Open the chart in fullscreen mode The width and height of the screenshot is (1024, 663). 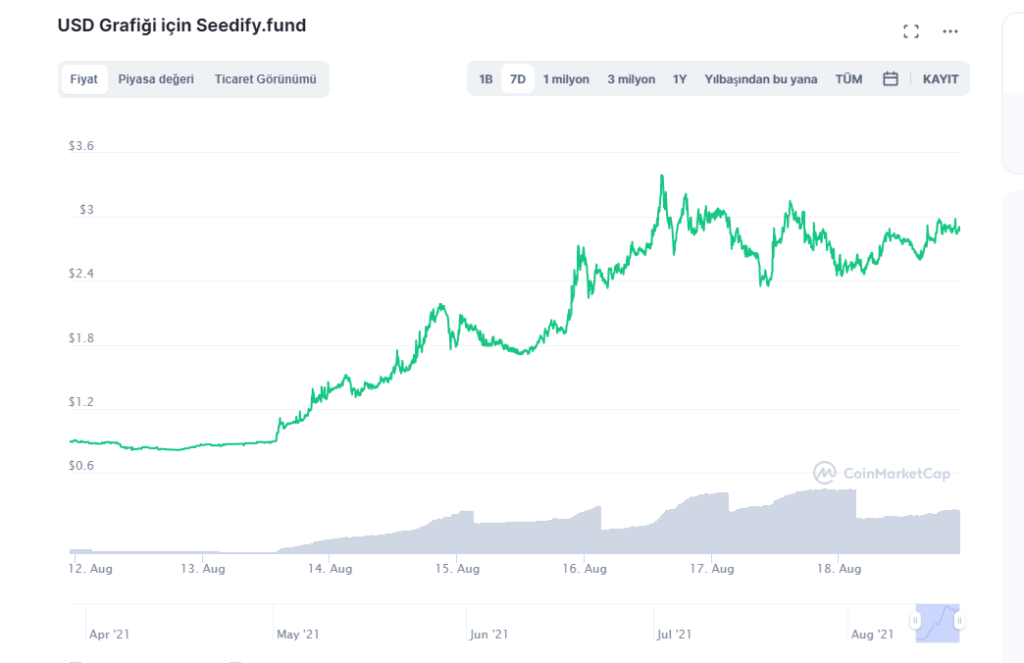point(911,31)
